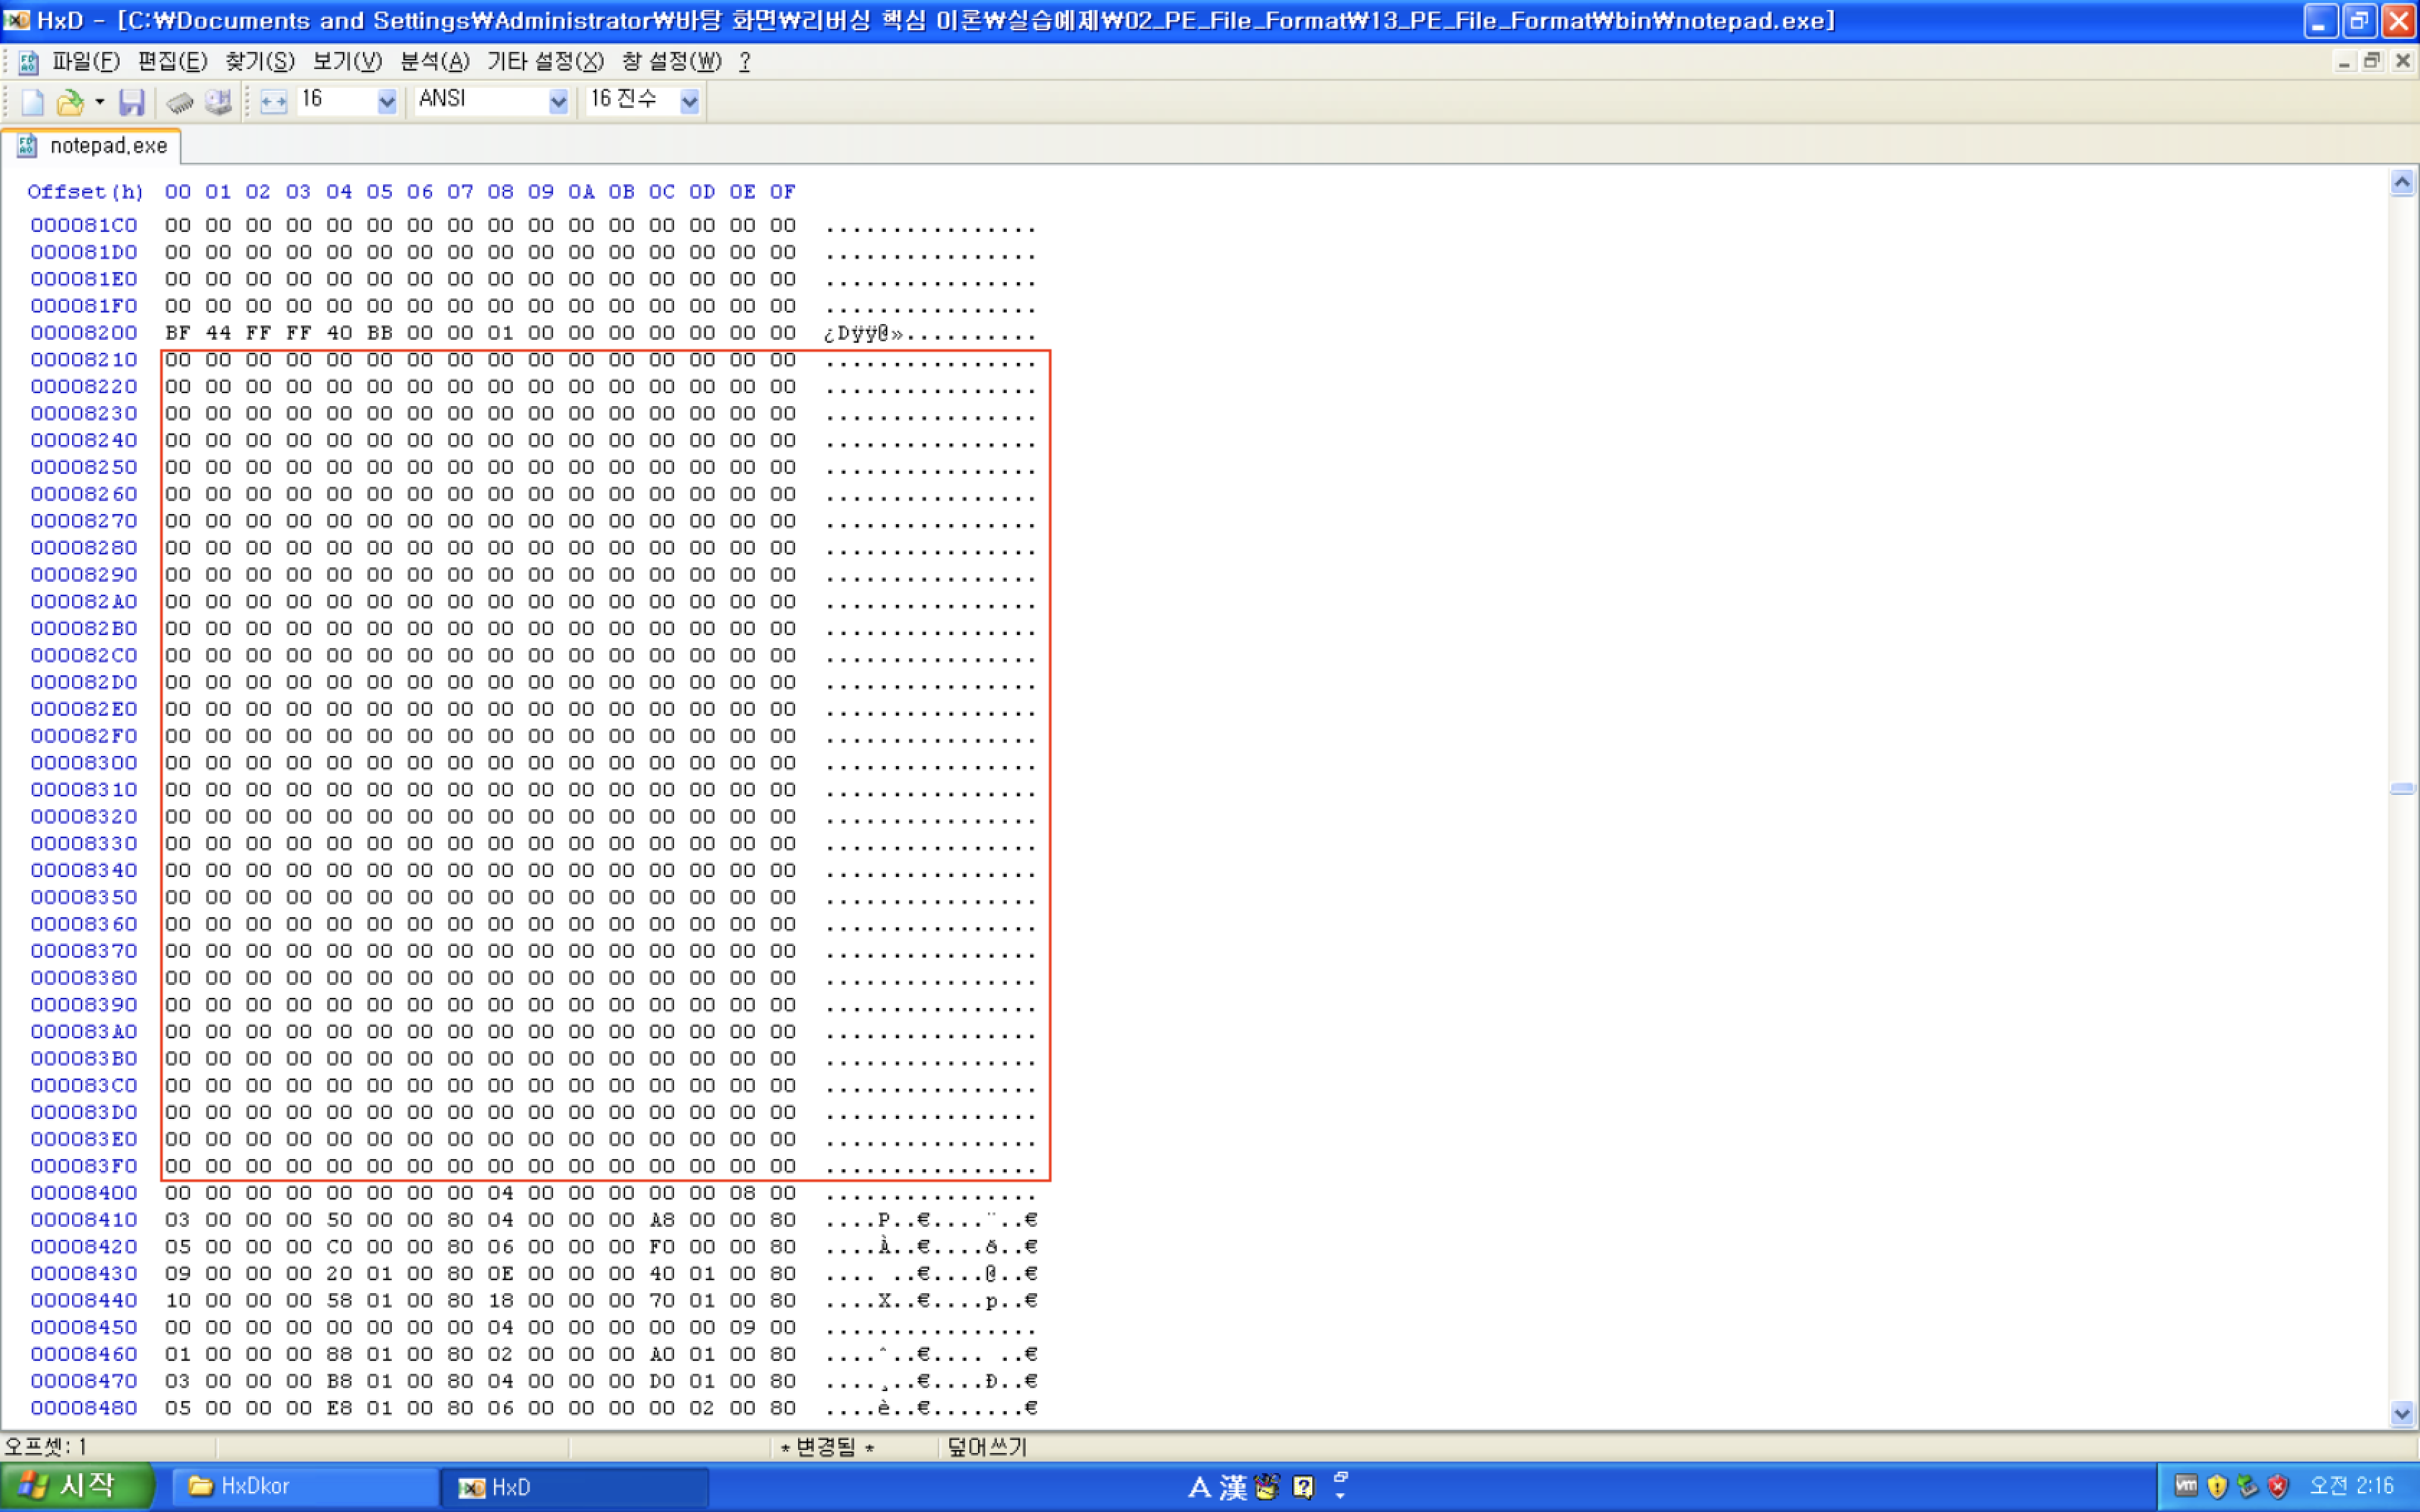2420x1512 pixels.
Task: Open the 분석(A) menu
Action: tap(434, 62)
